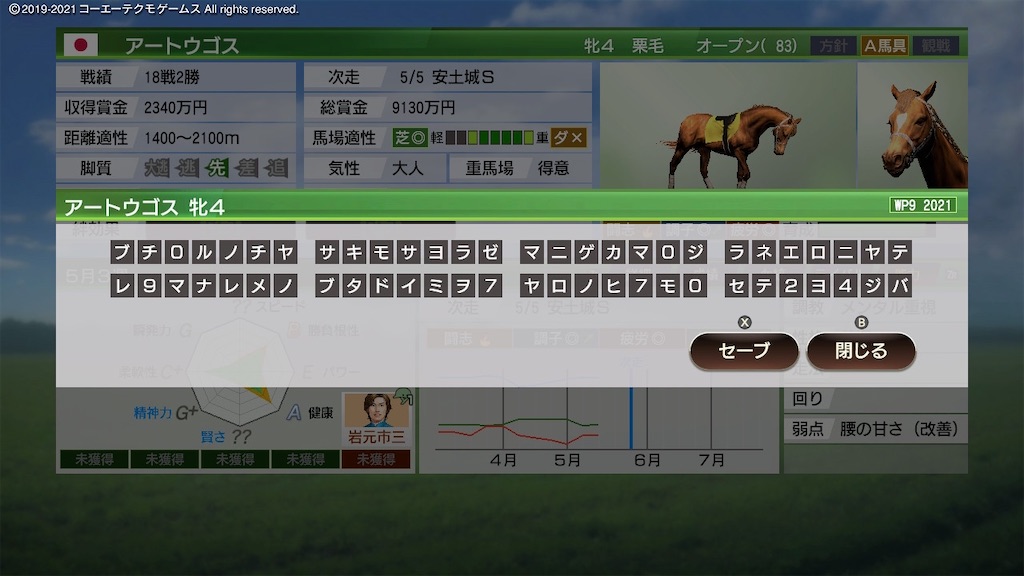
Task: Click next race 5/5 安土城S
Action: (447, 78)
